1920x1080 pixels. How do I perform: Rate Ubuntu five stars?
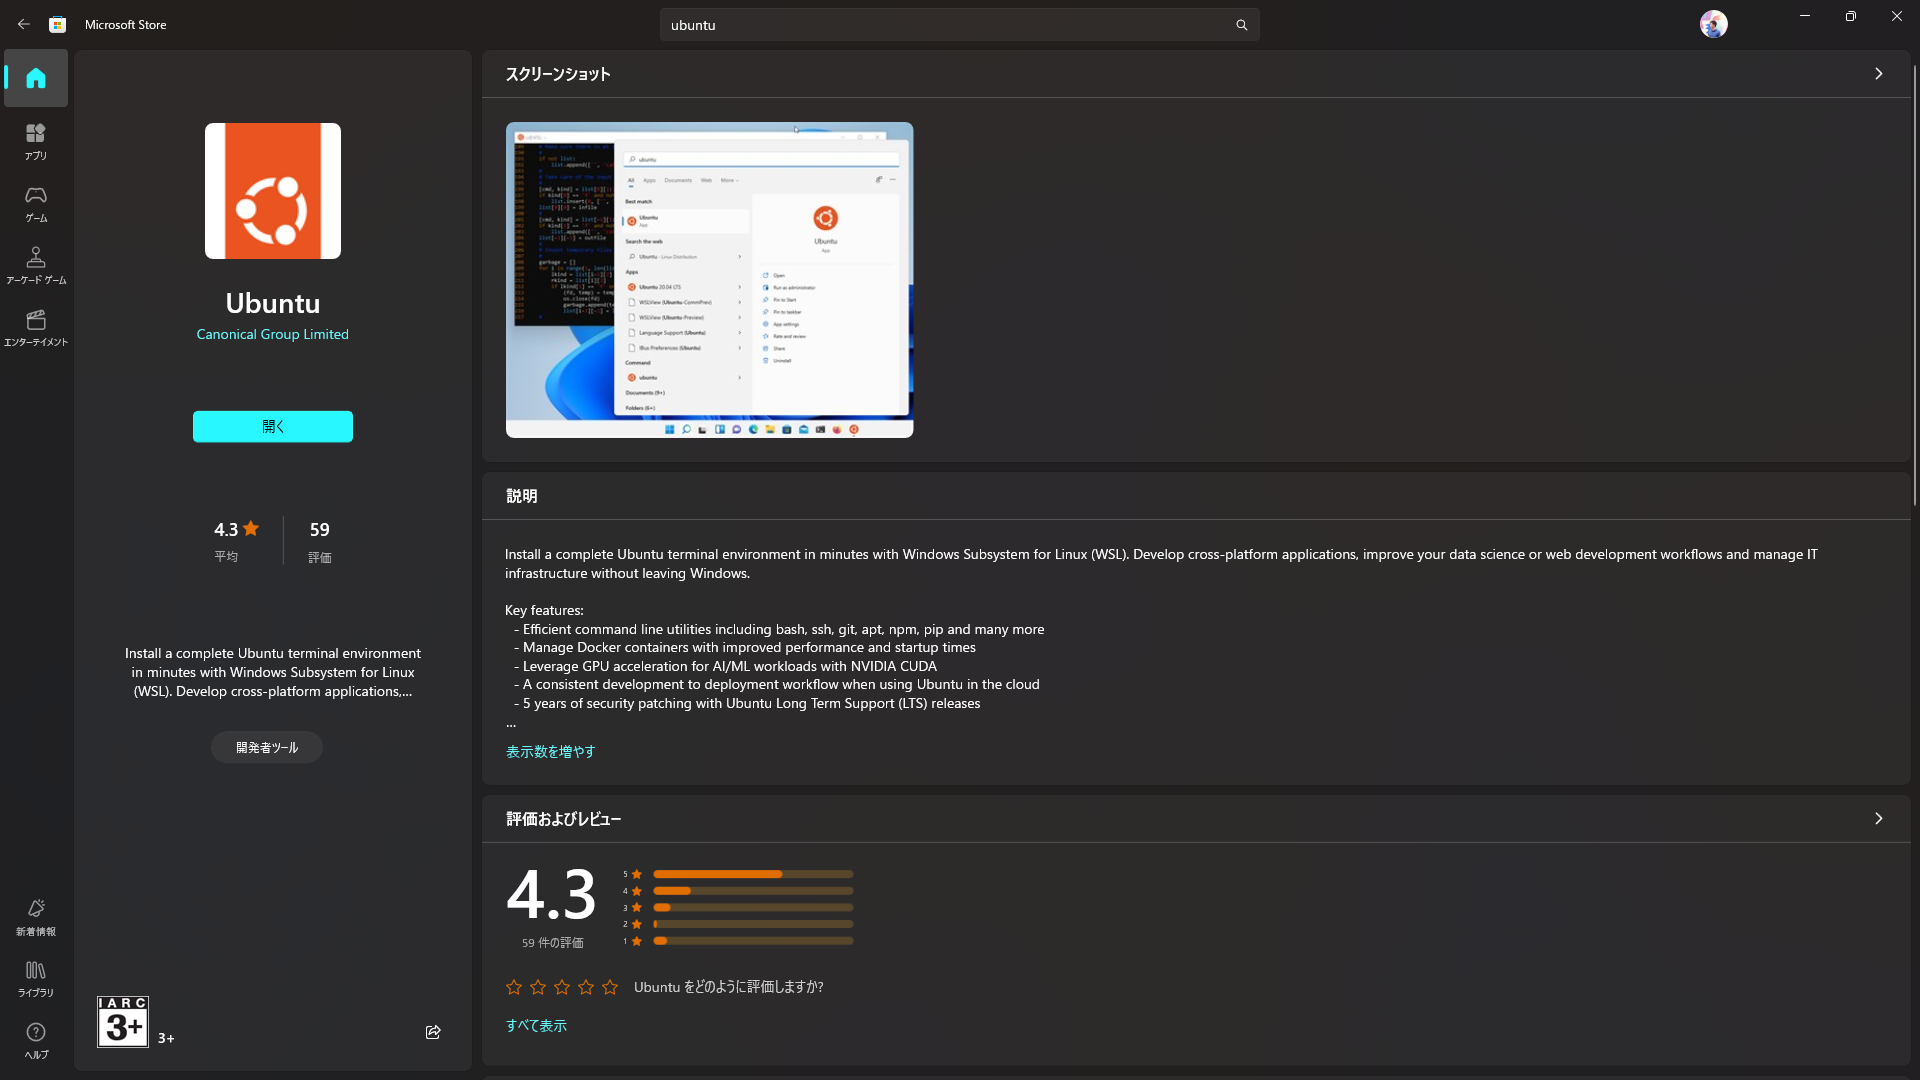(609, 987)
